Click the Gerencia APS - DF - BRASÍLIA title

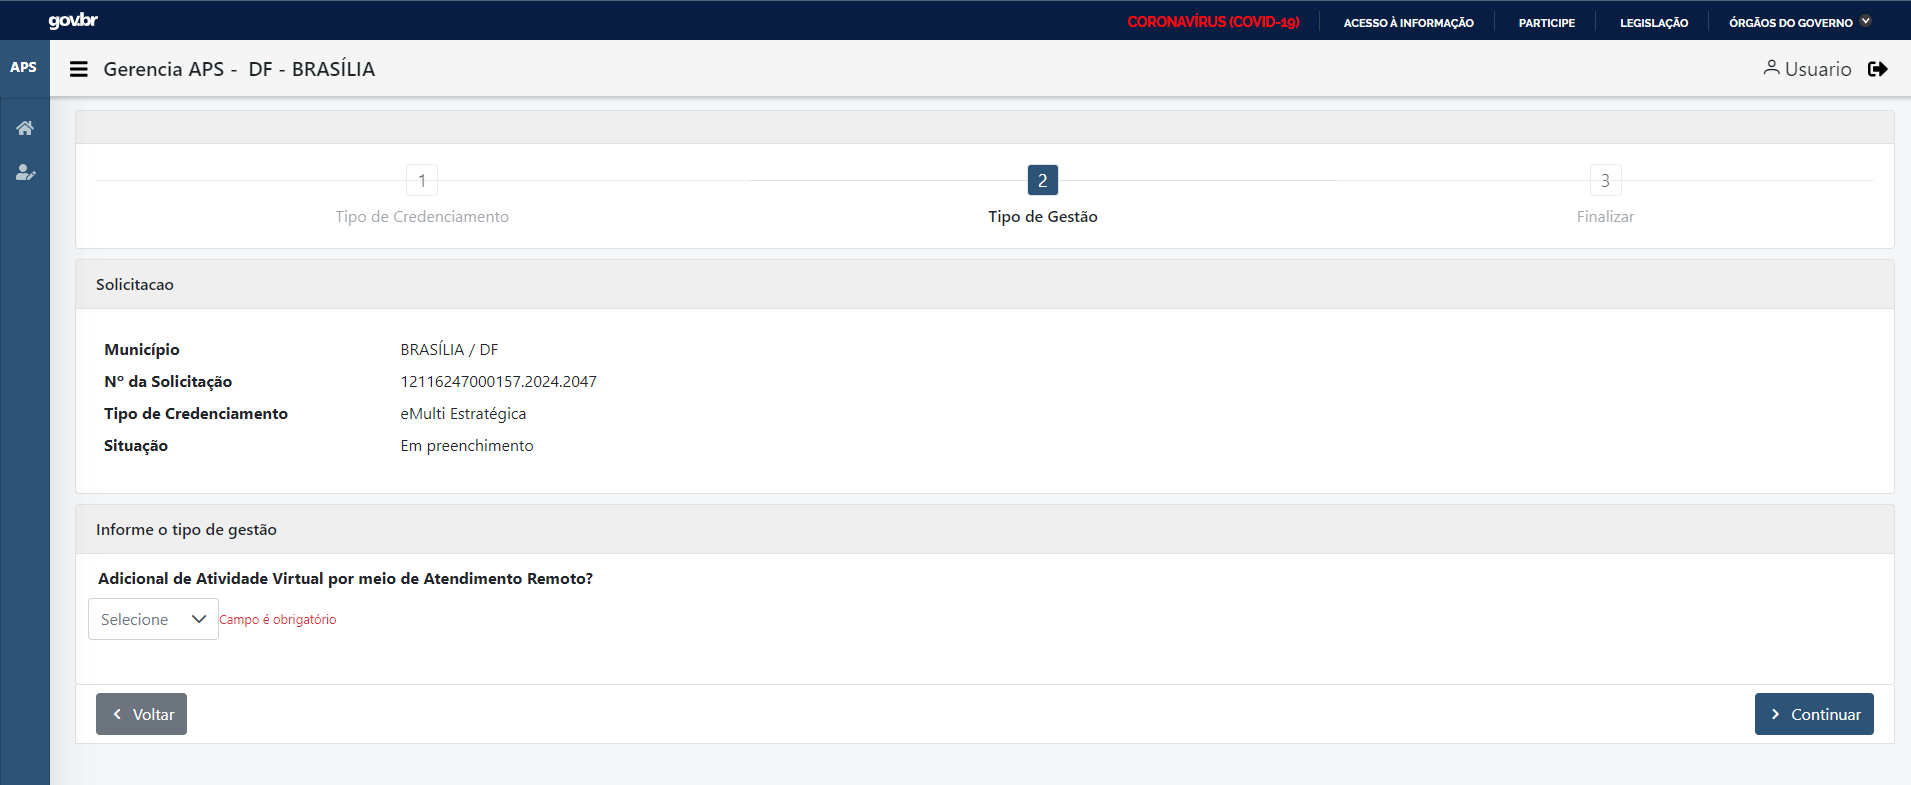(239, 69)
